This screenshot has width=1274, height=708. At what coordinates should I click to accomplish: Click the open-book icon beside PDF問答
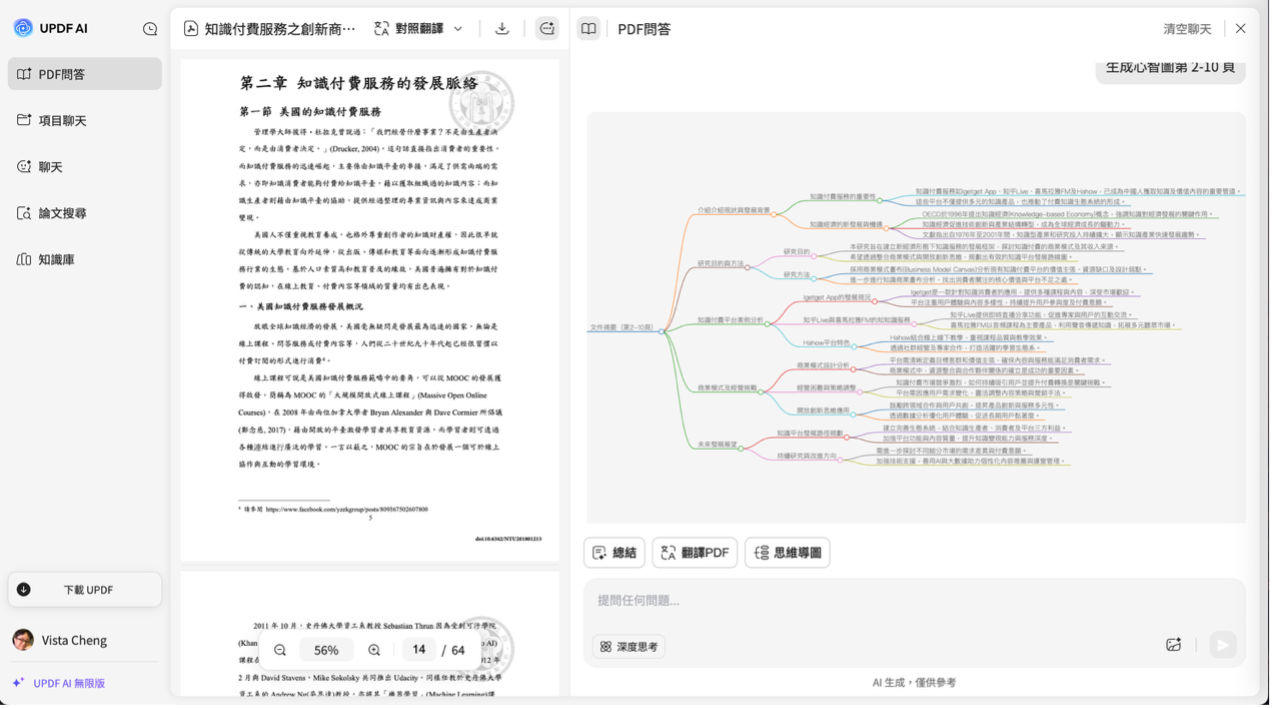pyautogui.click(x=589, y=29)
